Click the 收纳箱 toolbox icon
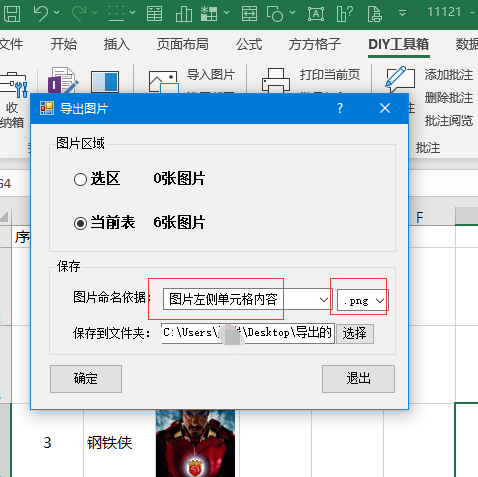 (13, 85)
